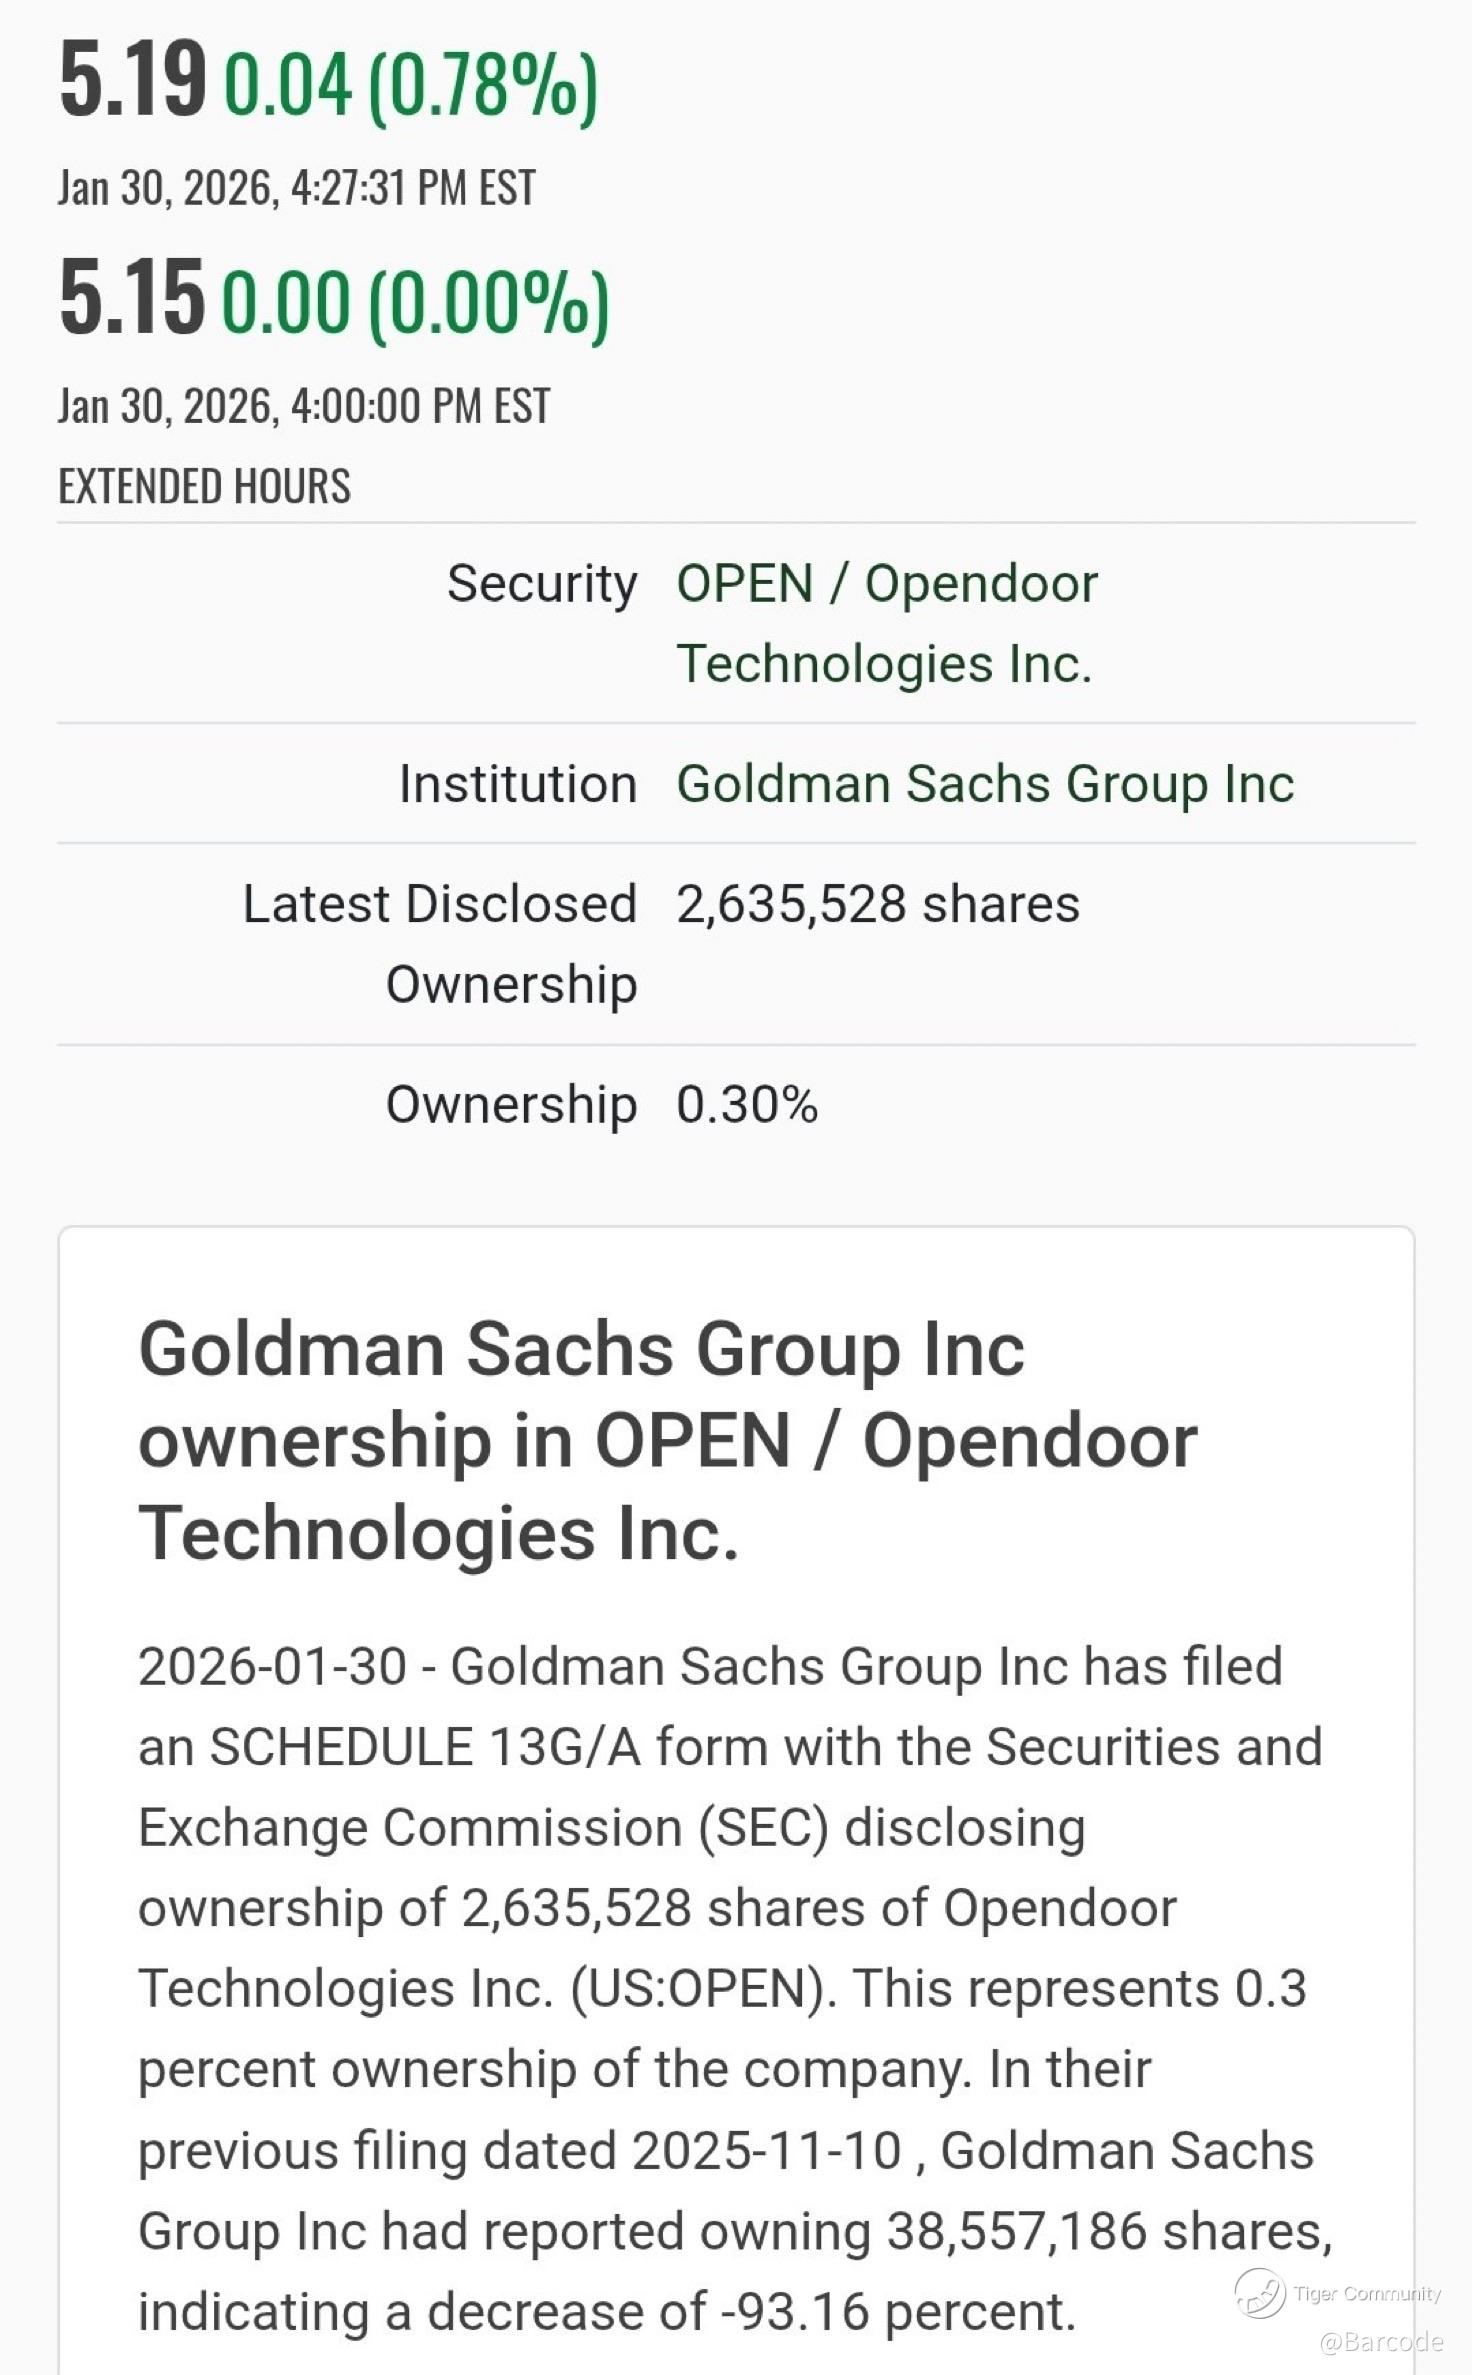
Task: Click the EXTENDED HOURS label
Action: pyautogui.click(x=204, y=487)
